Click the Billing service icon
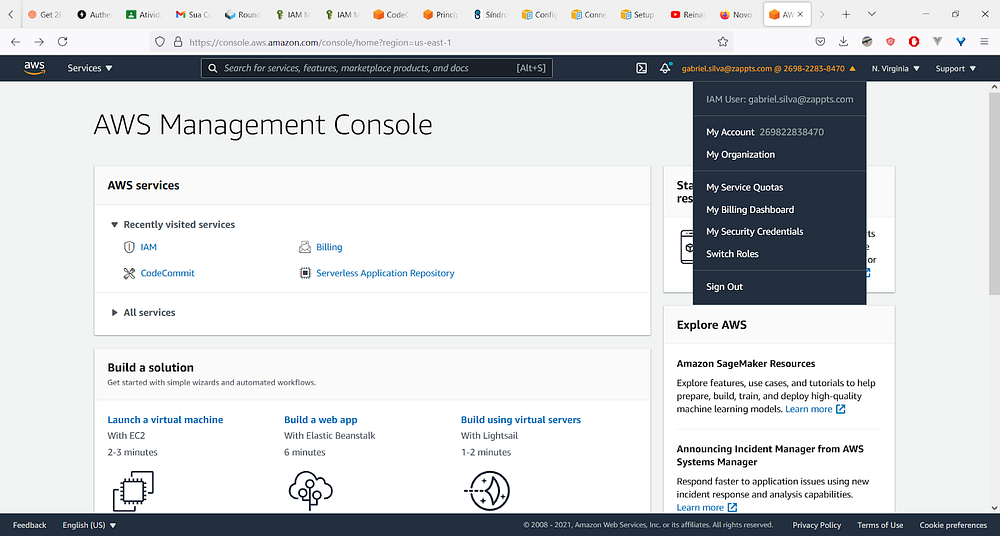1000x536 pixels. 305,247
